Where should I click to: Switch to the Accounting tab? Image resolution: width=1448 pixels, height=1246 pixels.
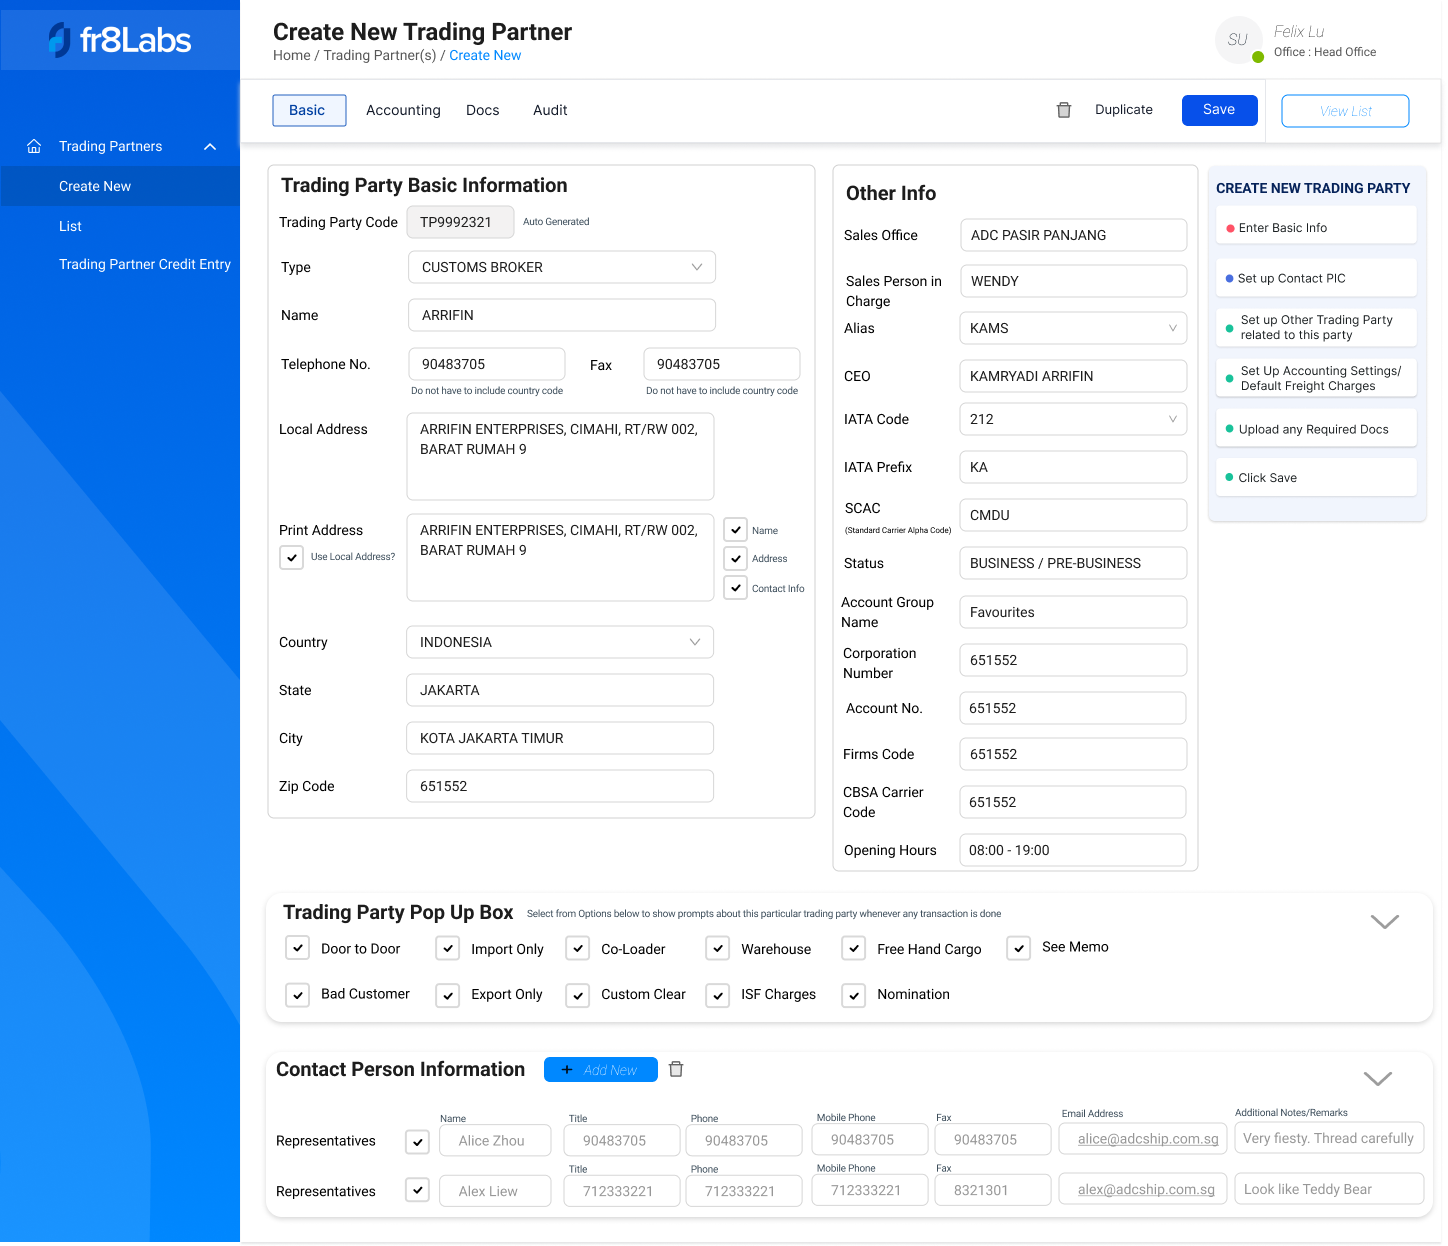tap(403, 110)
